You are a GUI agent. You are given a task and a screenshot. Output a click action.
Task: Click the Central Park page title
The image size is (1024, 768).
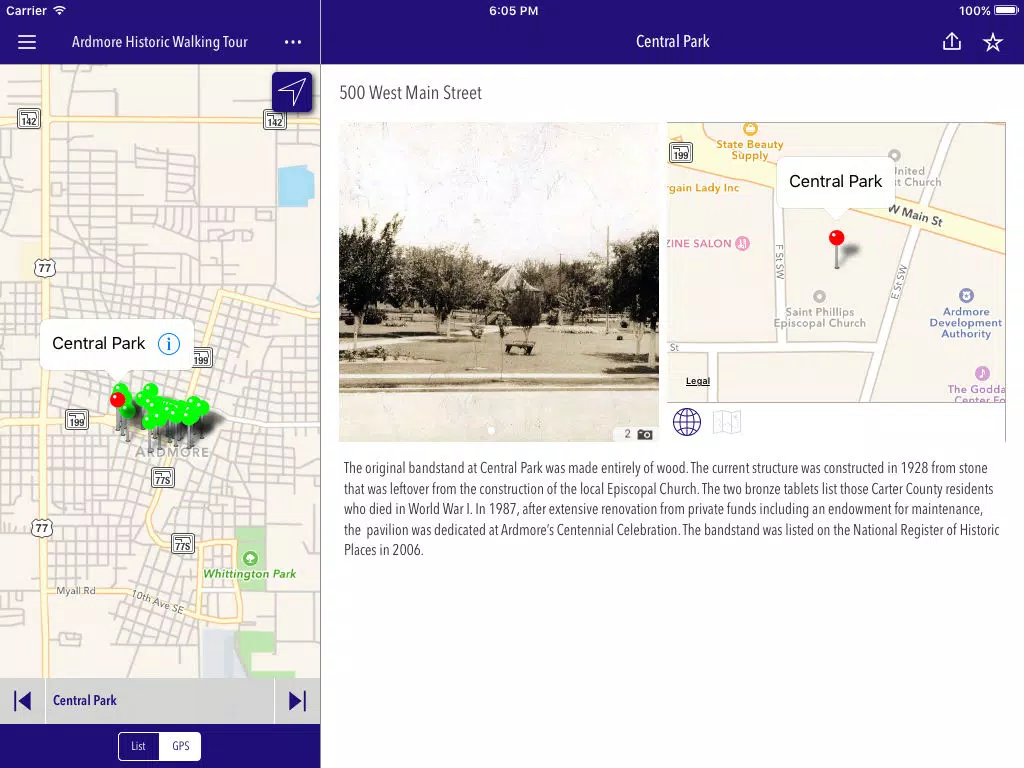pos(673,42)
